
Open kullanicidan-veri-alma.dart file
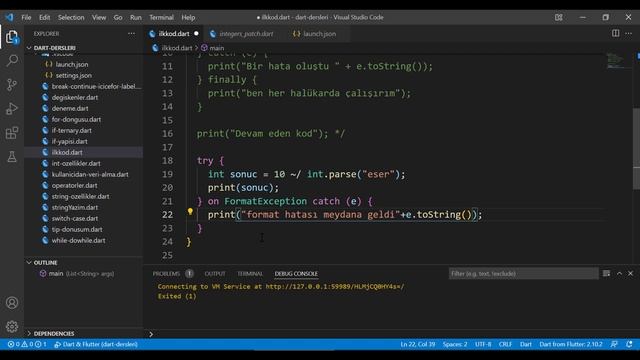pyautogui.click(x=90, y=174)
